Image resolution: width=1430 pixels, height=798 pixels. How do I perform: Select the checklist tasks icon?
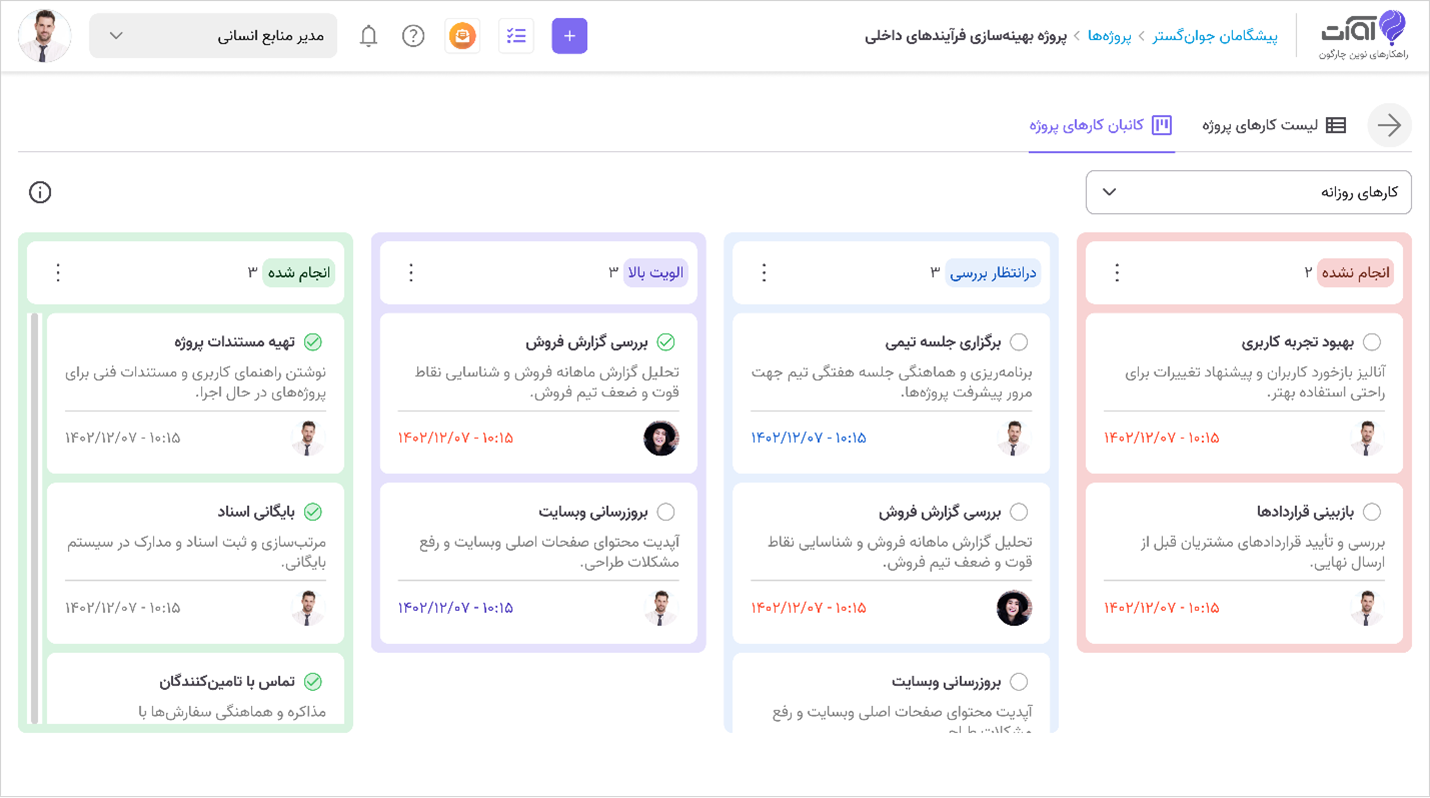(x=516, y=35)
